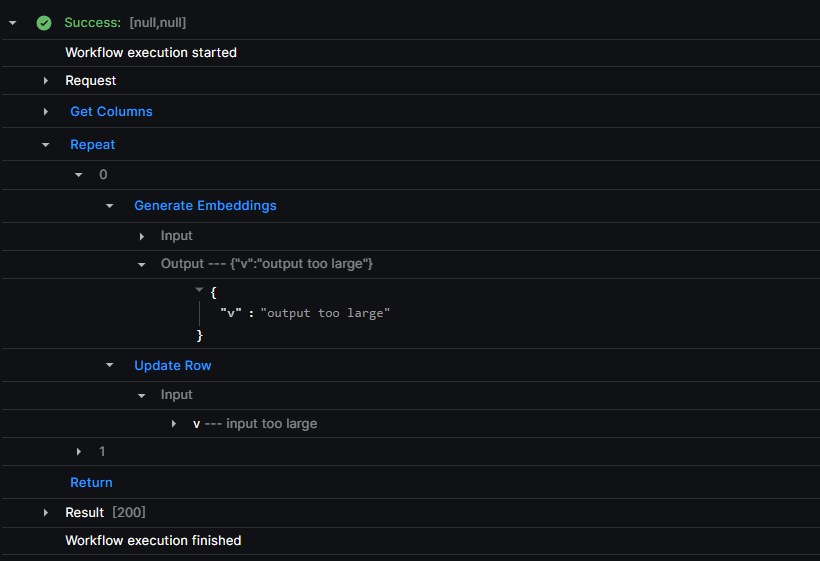The image size is (820, 561).
Task: Expand iteration 1 of Repeat
Action: (x=78, y=451)
